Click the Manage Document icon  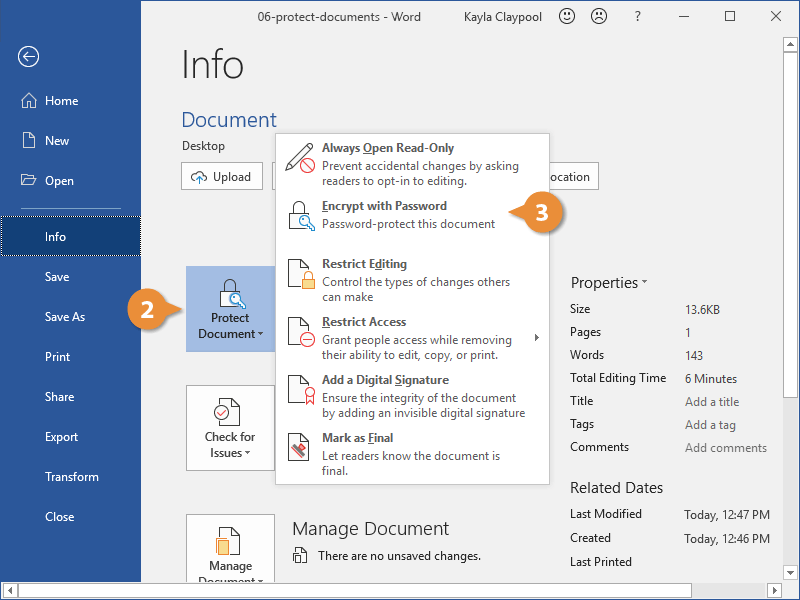point(230,541)
